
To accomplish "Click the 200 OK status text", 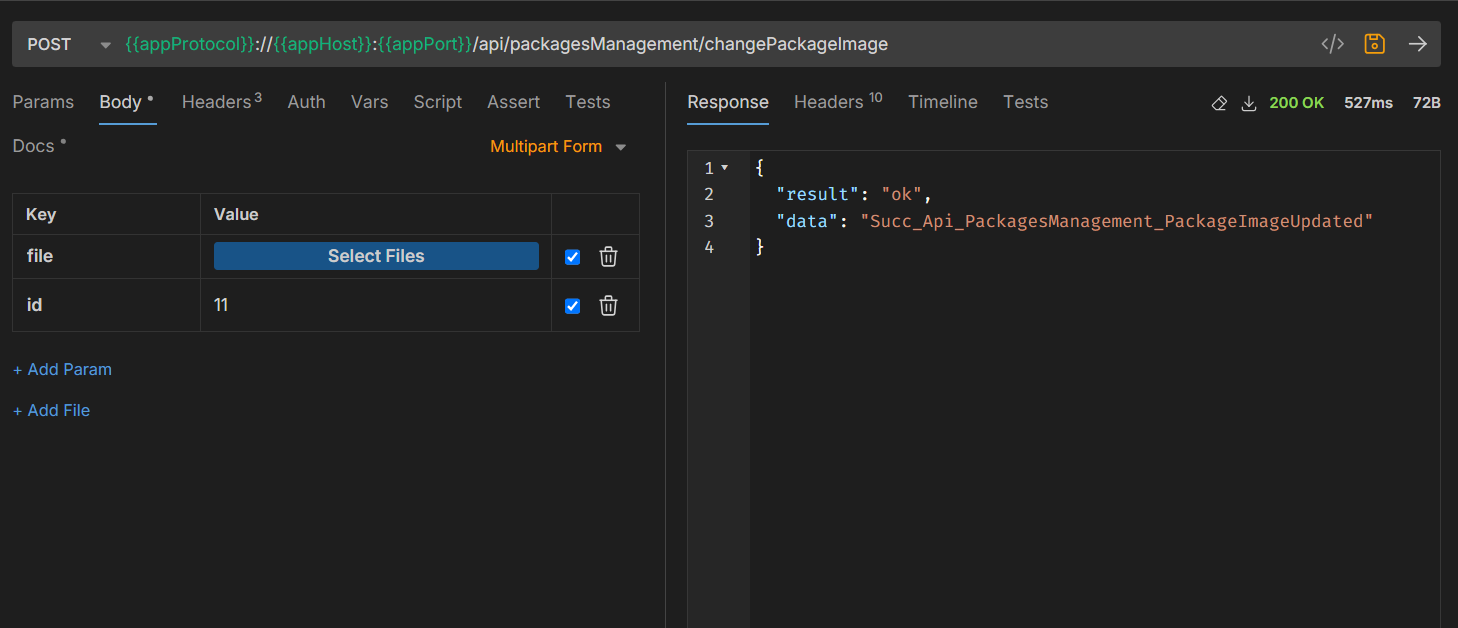I will pos(1297,103).
